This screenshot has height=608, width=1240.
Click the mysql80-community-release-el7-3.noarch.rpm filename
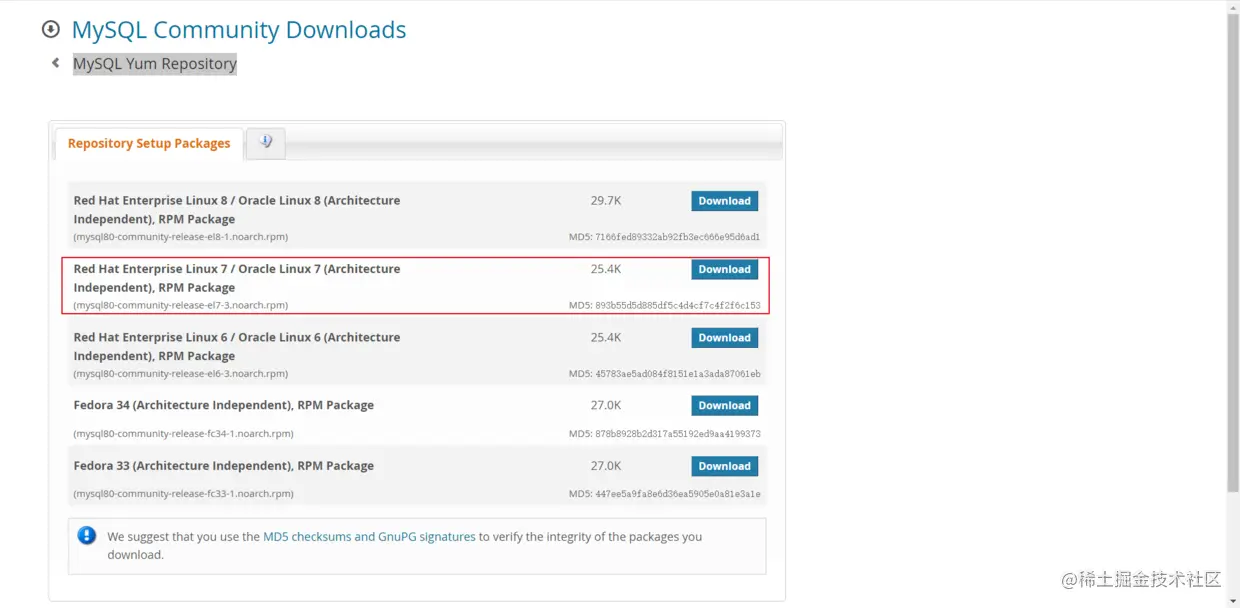pyautogui.click(x=181, y=305)
